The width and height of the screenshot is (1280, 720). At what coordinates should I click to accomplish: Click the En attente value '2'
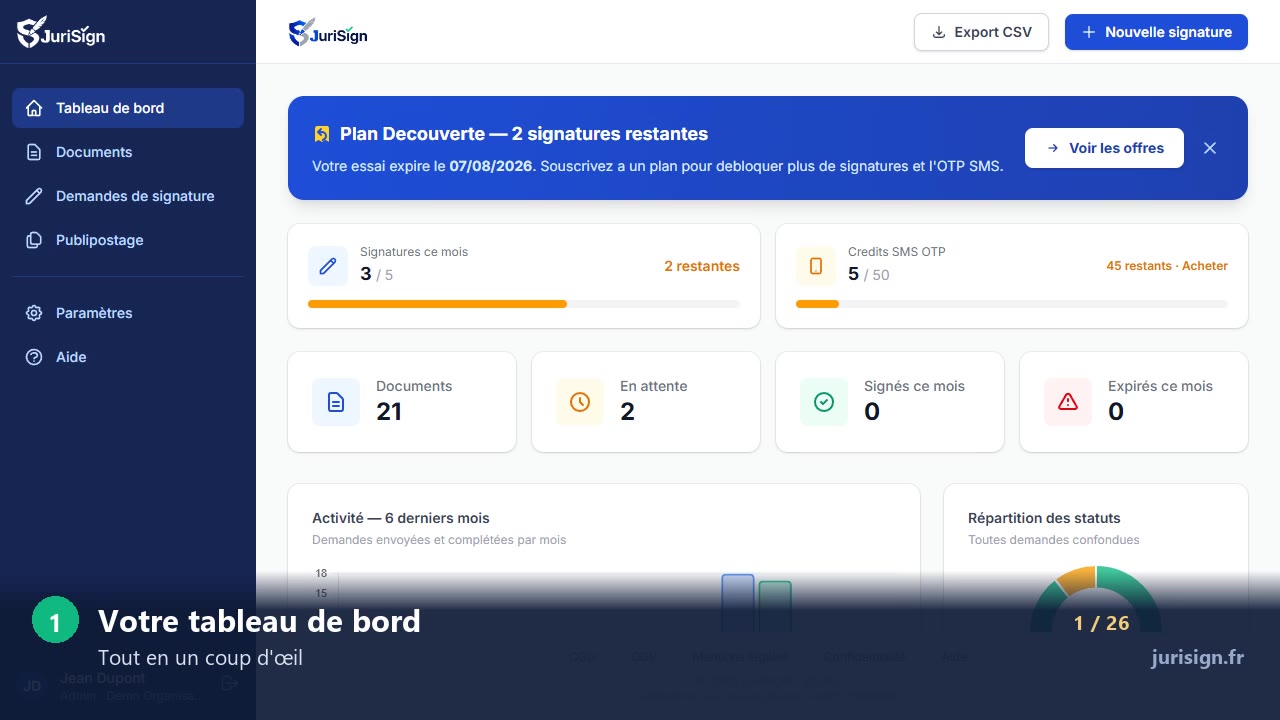point(627,412)
